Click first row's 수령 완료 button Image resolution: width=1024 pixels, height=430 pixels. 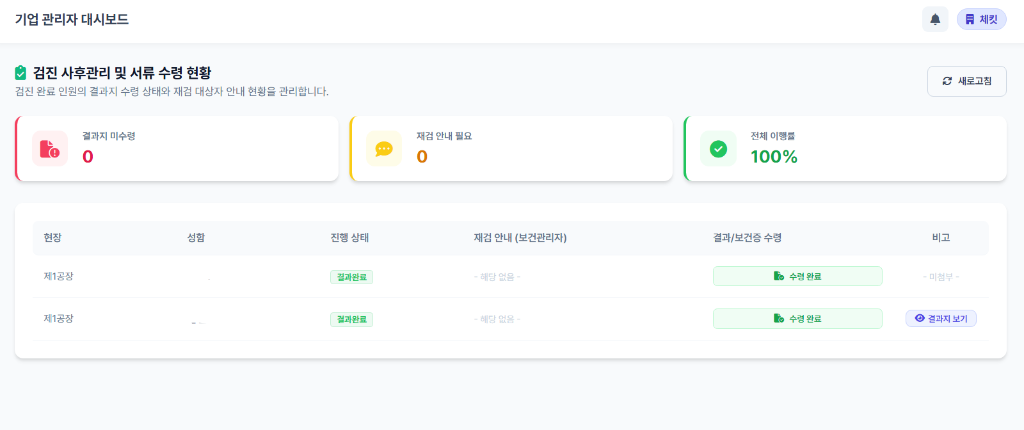pyautogui.click(x=797, y=276)
